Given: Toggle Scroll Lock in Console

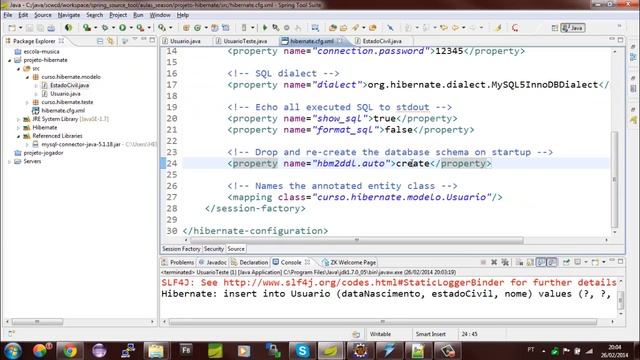Looking at the screenshot, I should (x=530, y=262).
